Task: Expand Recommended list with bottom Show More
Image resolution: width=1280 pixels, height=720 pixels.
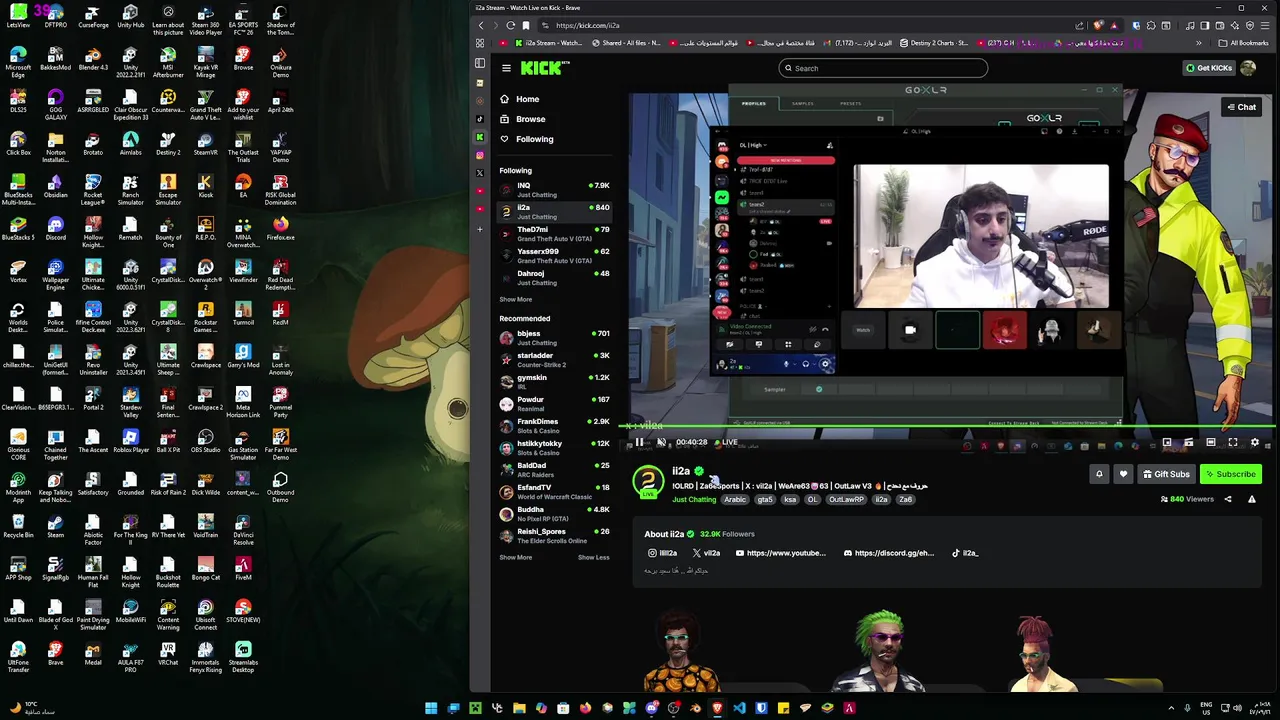Action: coord(516,557)
